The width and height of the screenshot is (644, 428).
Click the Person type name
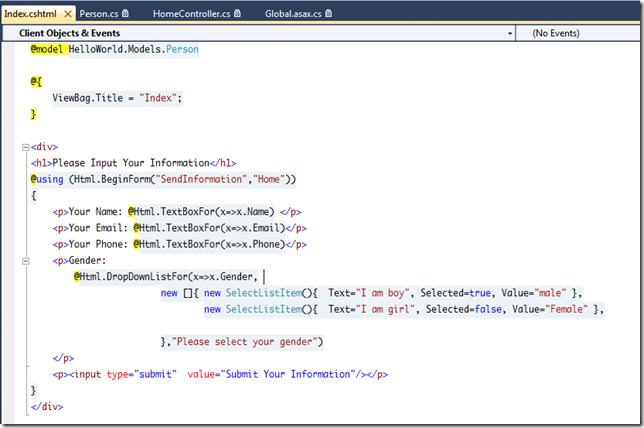[x=182, y=49]
